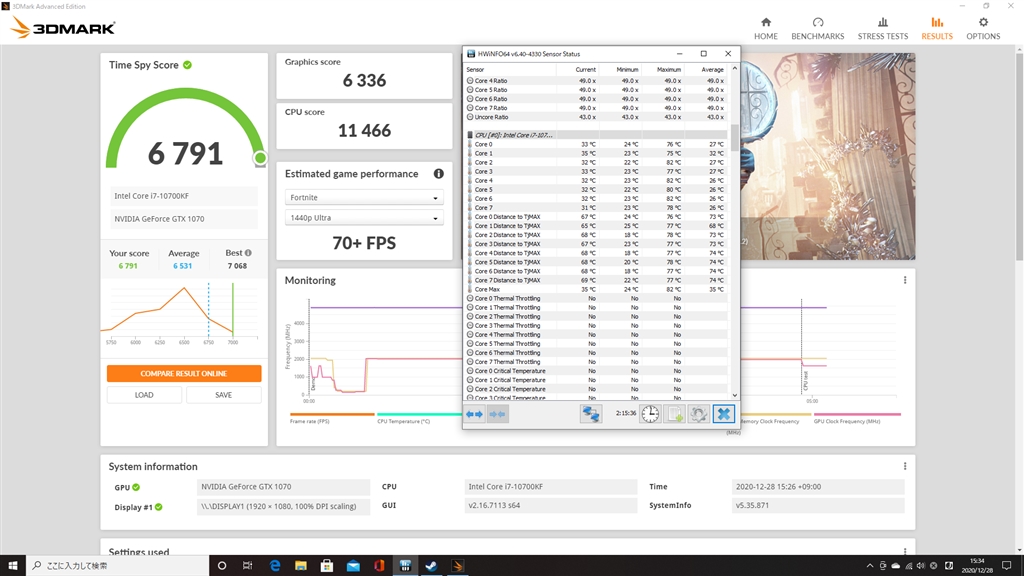
Task: Open the HWiNFO clock timer icon
Action: [x=650, y=413]
